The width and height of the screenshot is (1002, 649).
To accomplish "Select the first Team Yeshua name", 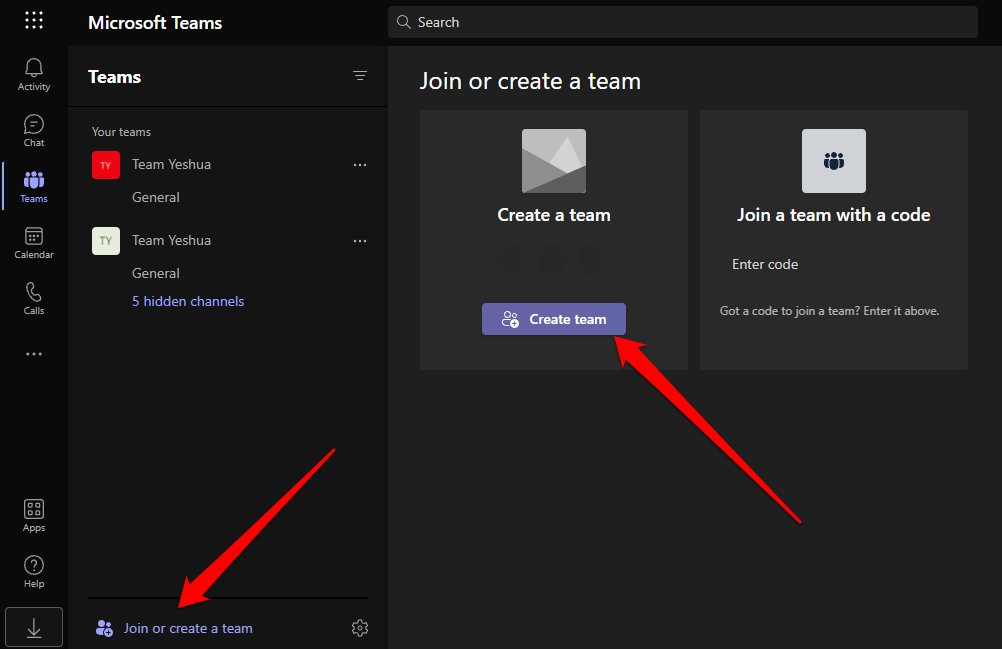I will click(171, 164).
